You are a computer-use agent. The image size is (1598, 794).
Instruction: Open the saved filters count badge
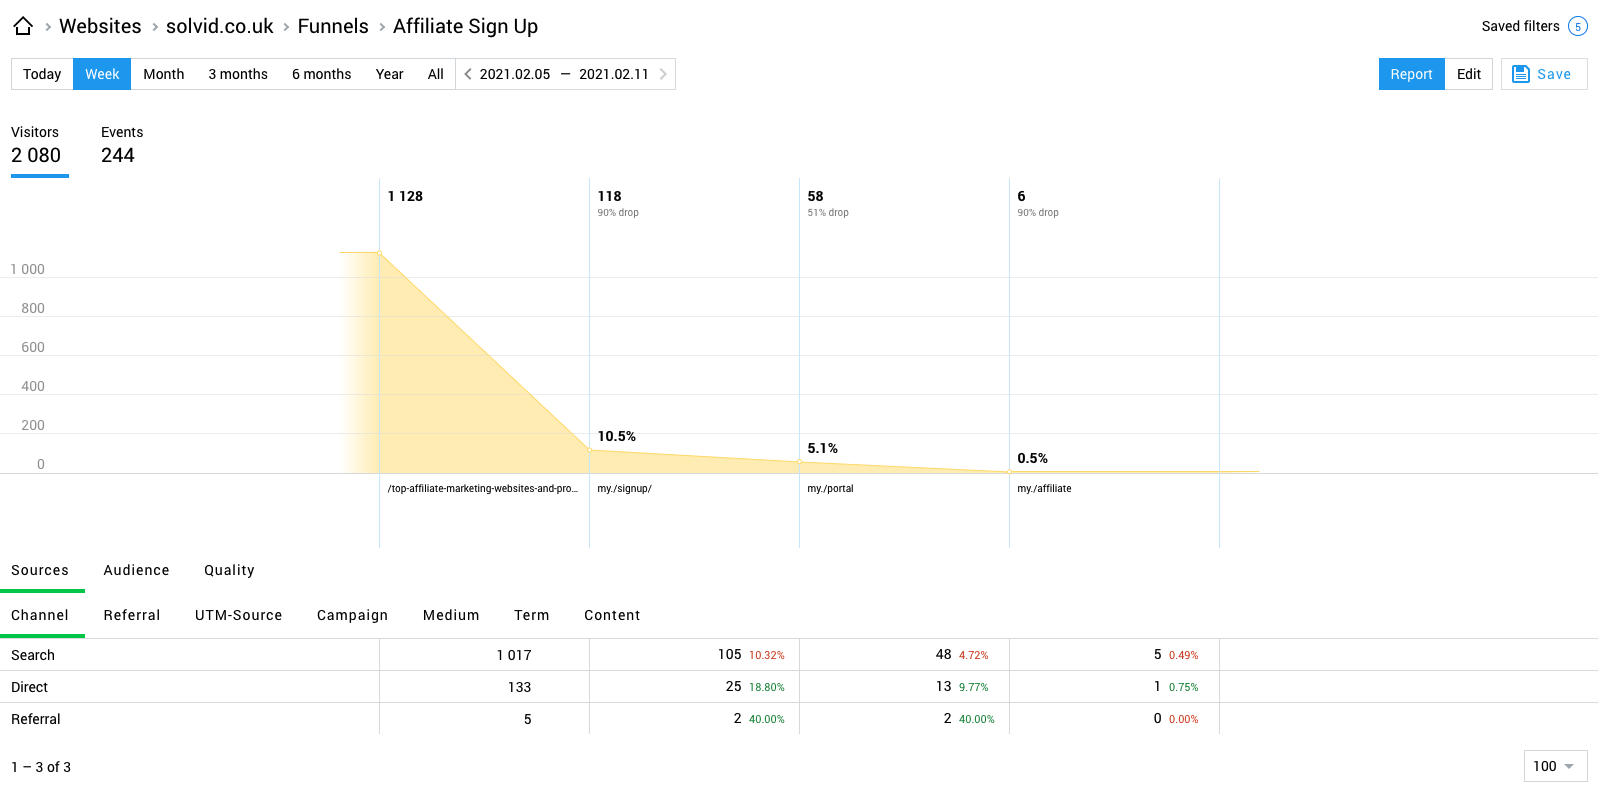pos(1577,26)
